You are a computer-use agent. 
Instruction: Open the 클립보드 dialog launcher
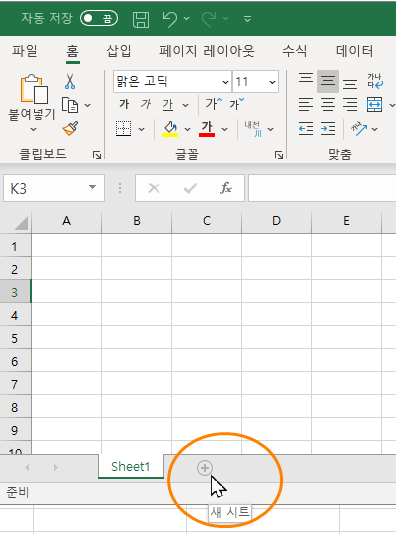tap(97, 155)
